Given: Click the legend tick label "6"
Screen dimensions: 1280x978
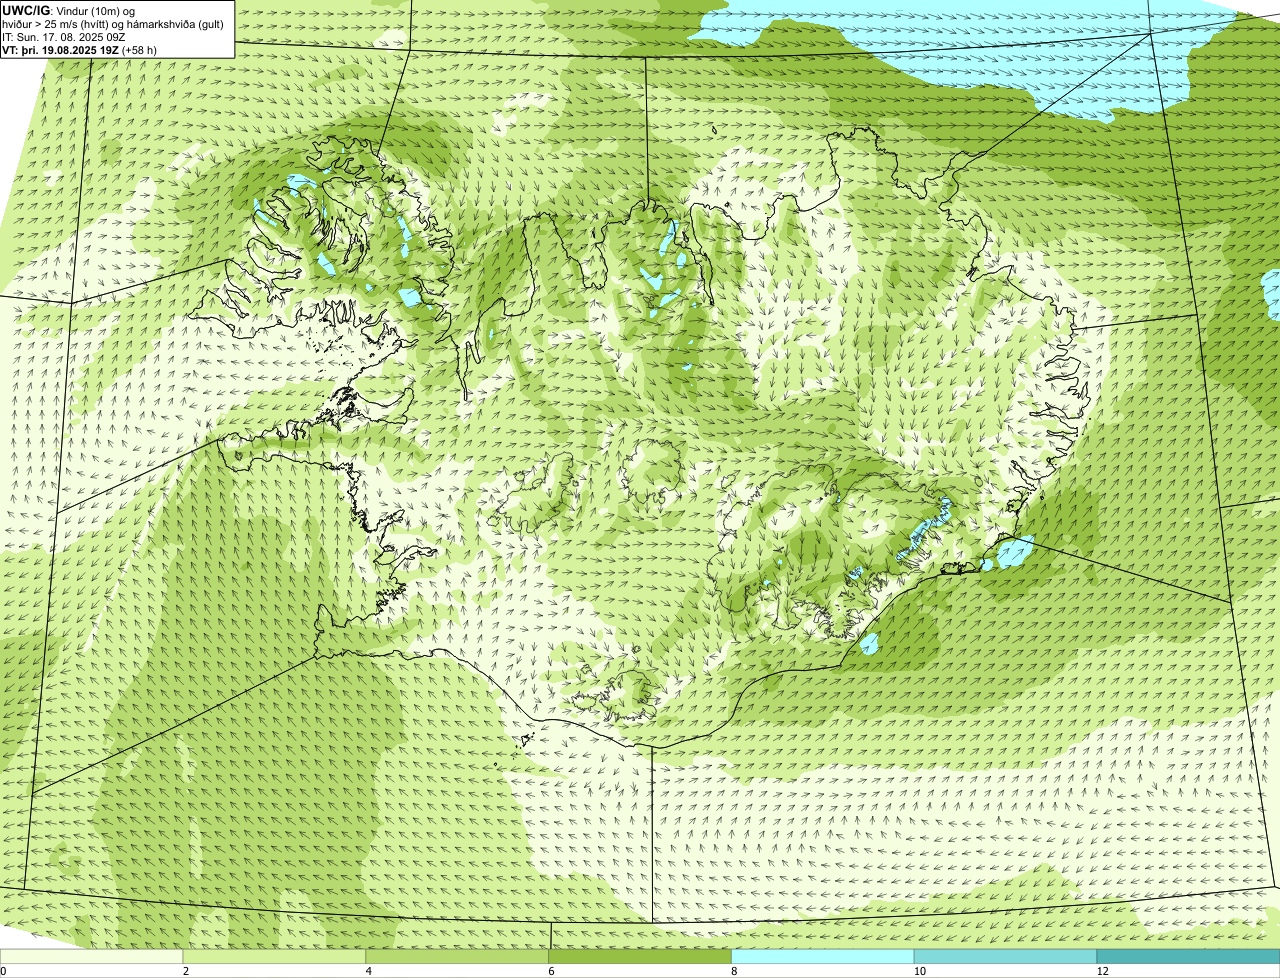Looking at the screenshot, I should [551, 971].
